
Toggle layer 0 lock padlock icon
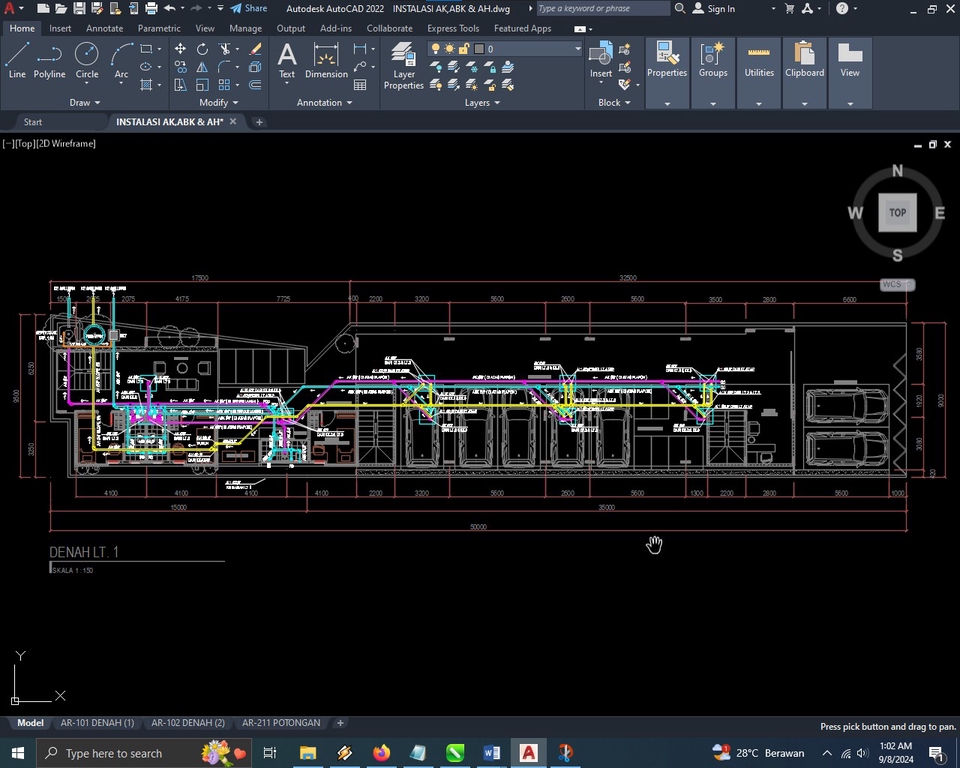(464, 48)
